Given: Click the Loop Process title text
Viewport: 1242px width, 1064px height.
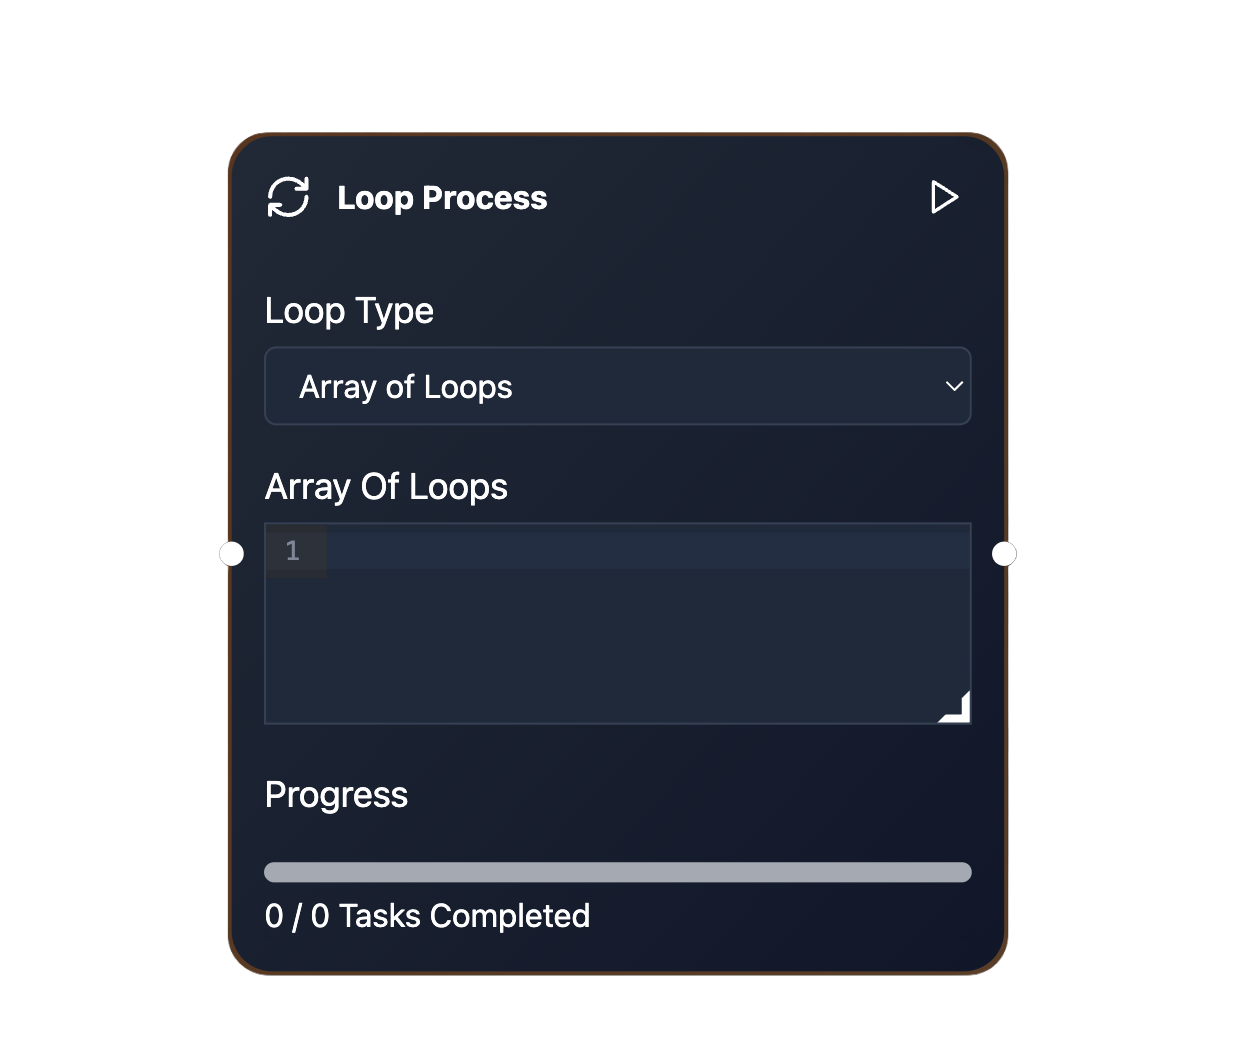Looking at the screenshot, I should (x=442, y=198).
